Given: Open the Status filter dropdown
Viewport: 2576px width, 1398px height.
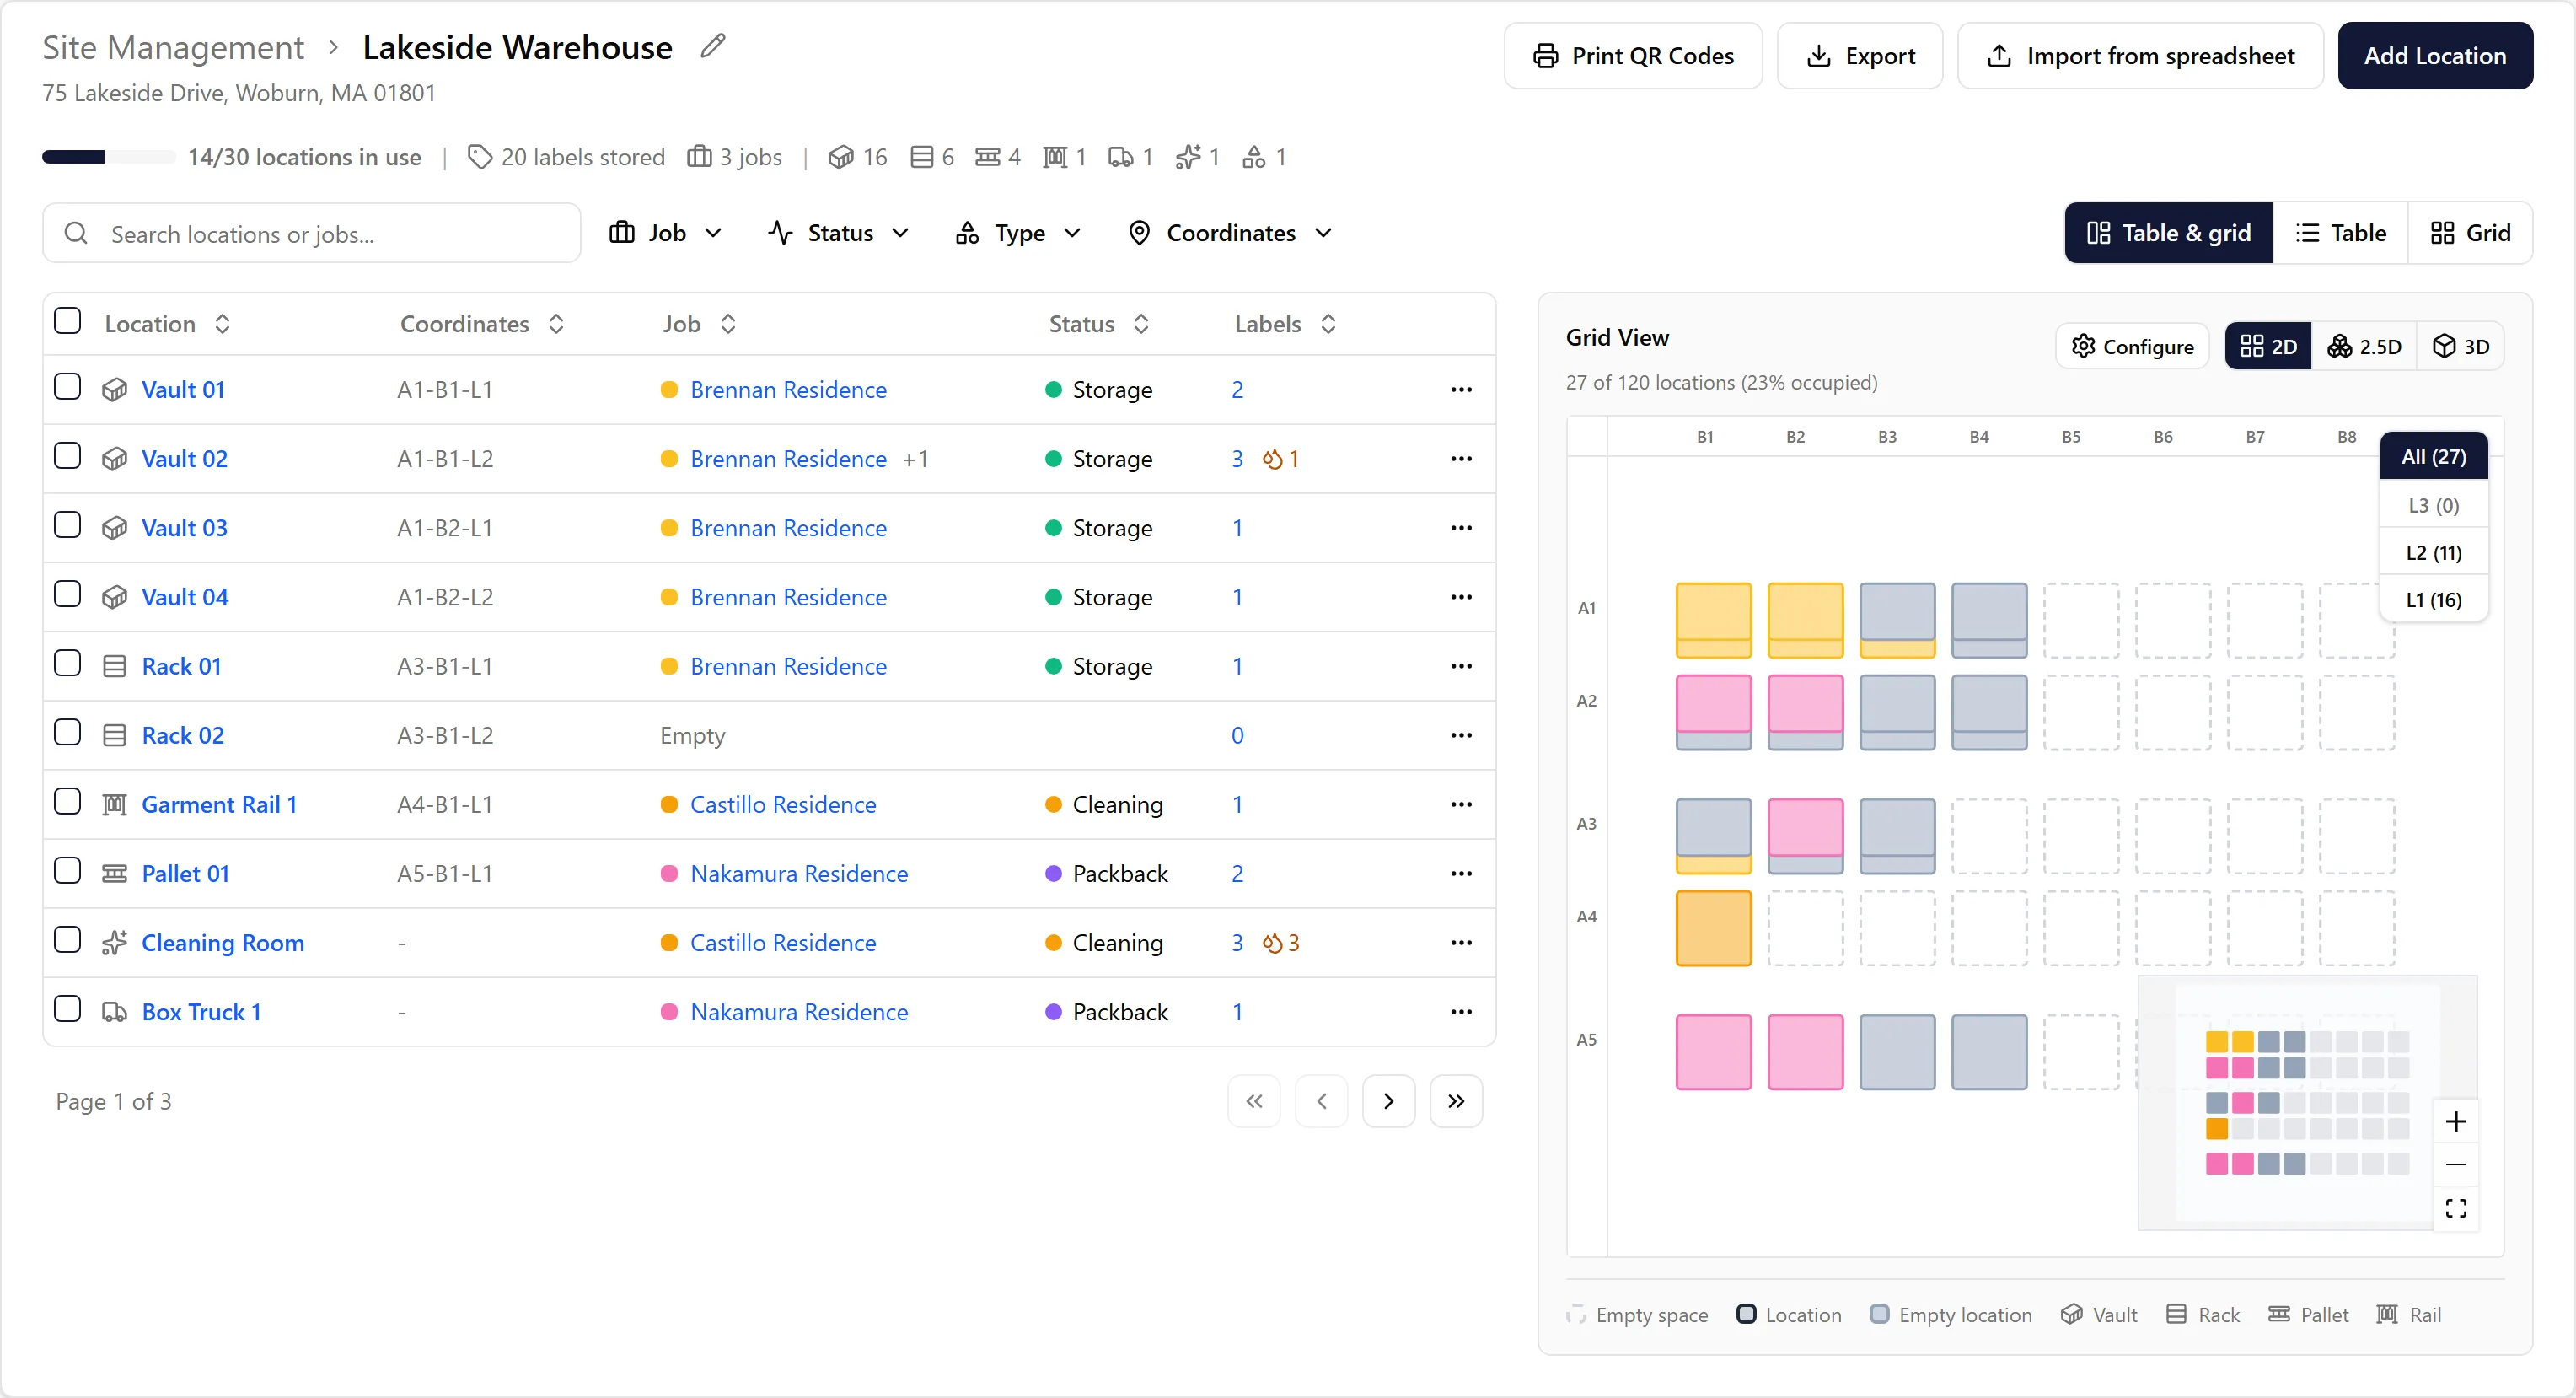Looking at the screenshot, I should 839,233.
